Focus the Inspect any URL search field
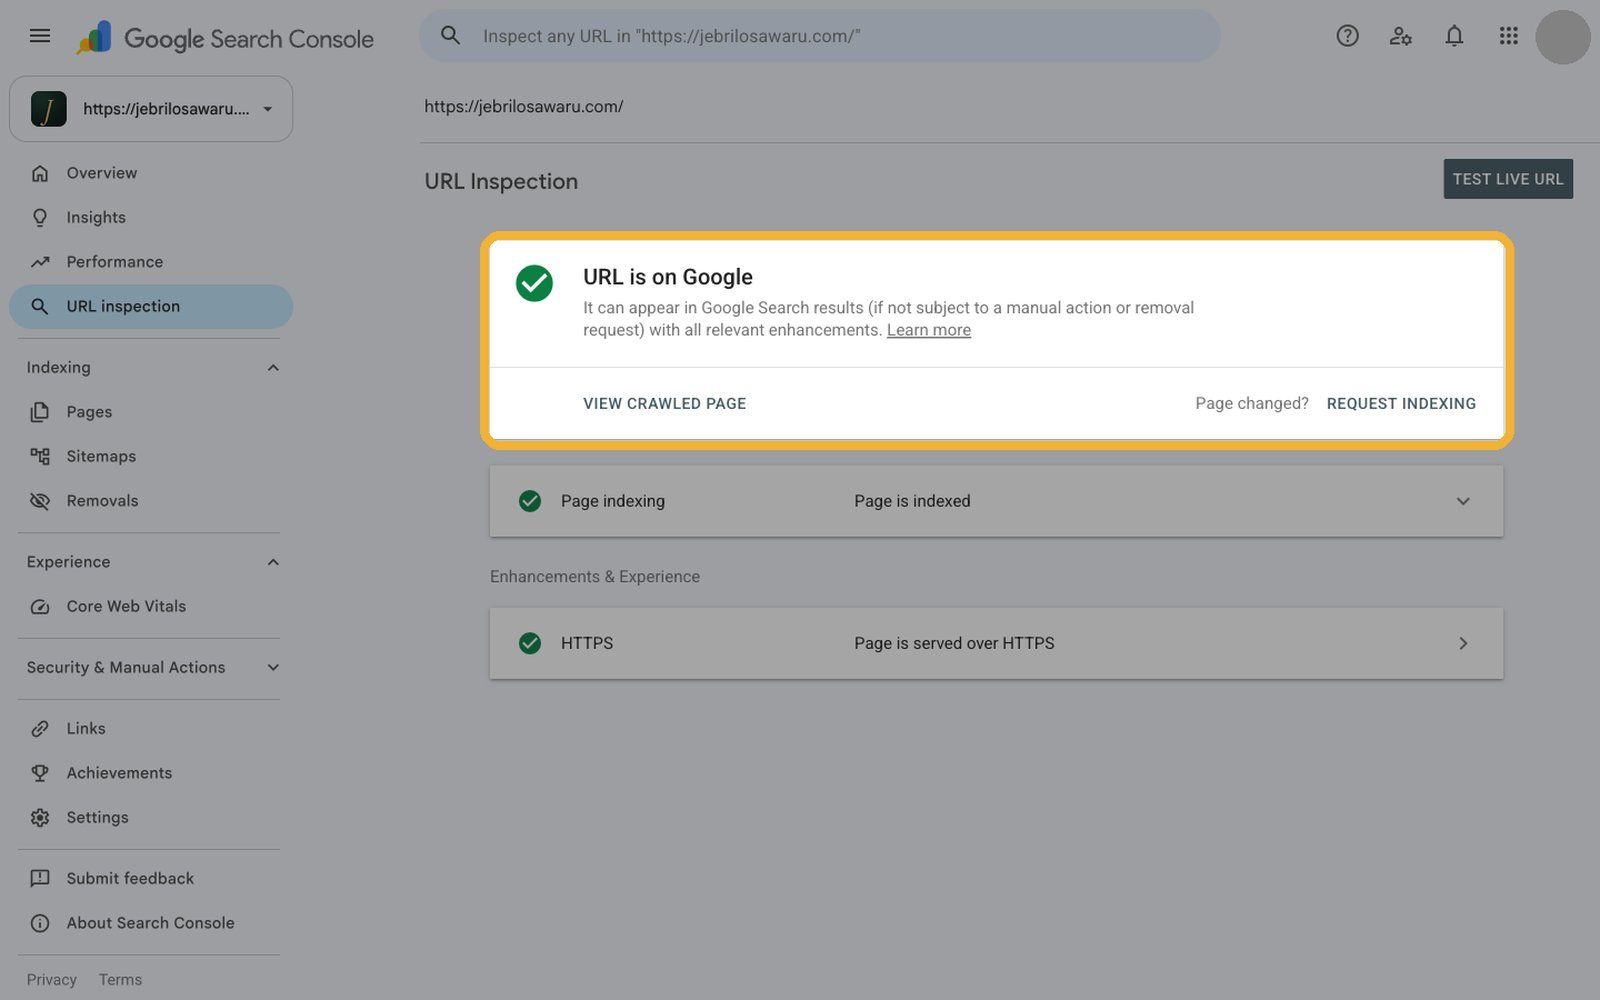The image size is (1600, 1000). 820,36
